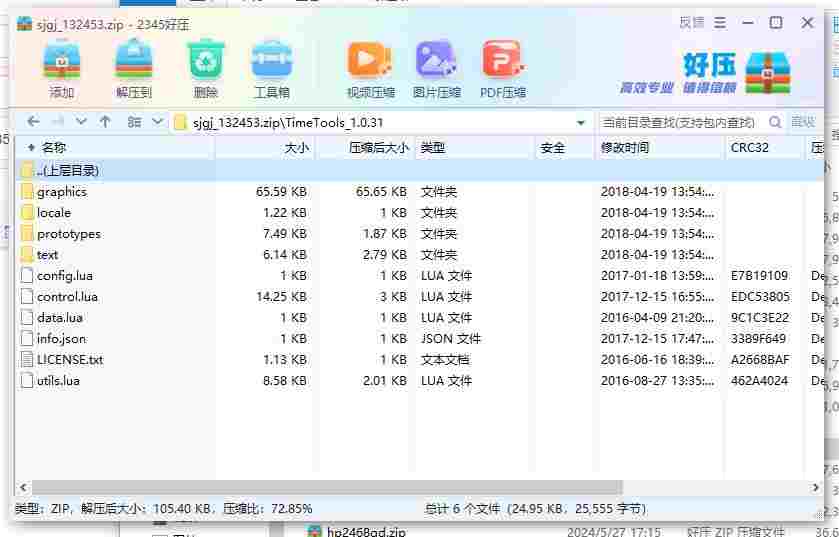Image resolution: width=839 pixels, height=537 pixels.
Task: Open the address path dropdown arrow
Action: [x=581, y=123]
